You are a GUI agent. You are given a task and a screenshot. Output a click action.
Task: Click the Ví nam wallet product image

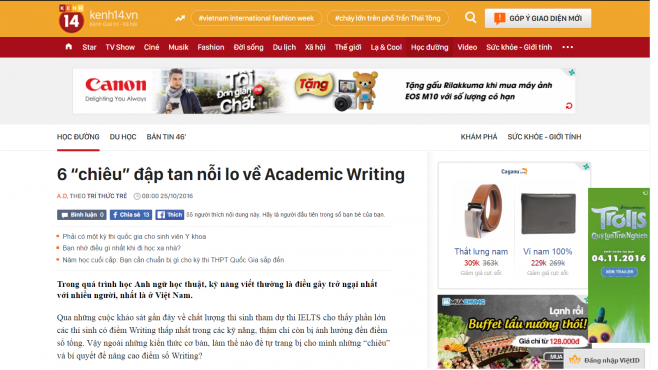pyautogui.click(x=548, y=214)
